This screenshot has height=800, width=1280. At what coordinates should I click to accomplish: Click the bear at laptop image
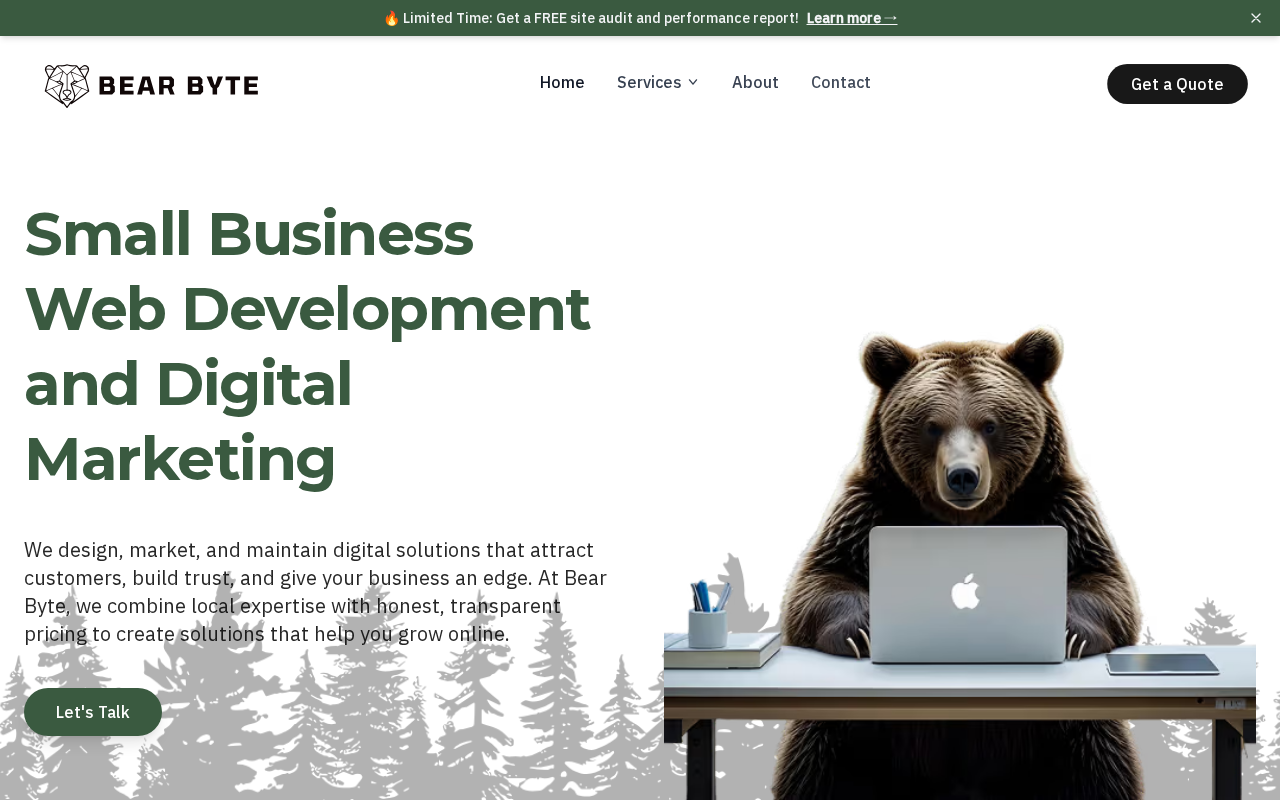960,560
